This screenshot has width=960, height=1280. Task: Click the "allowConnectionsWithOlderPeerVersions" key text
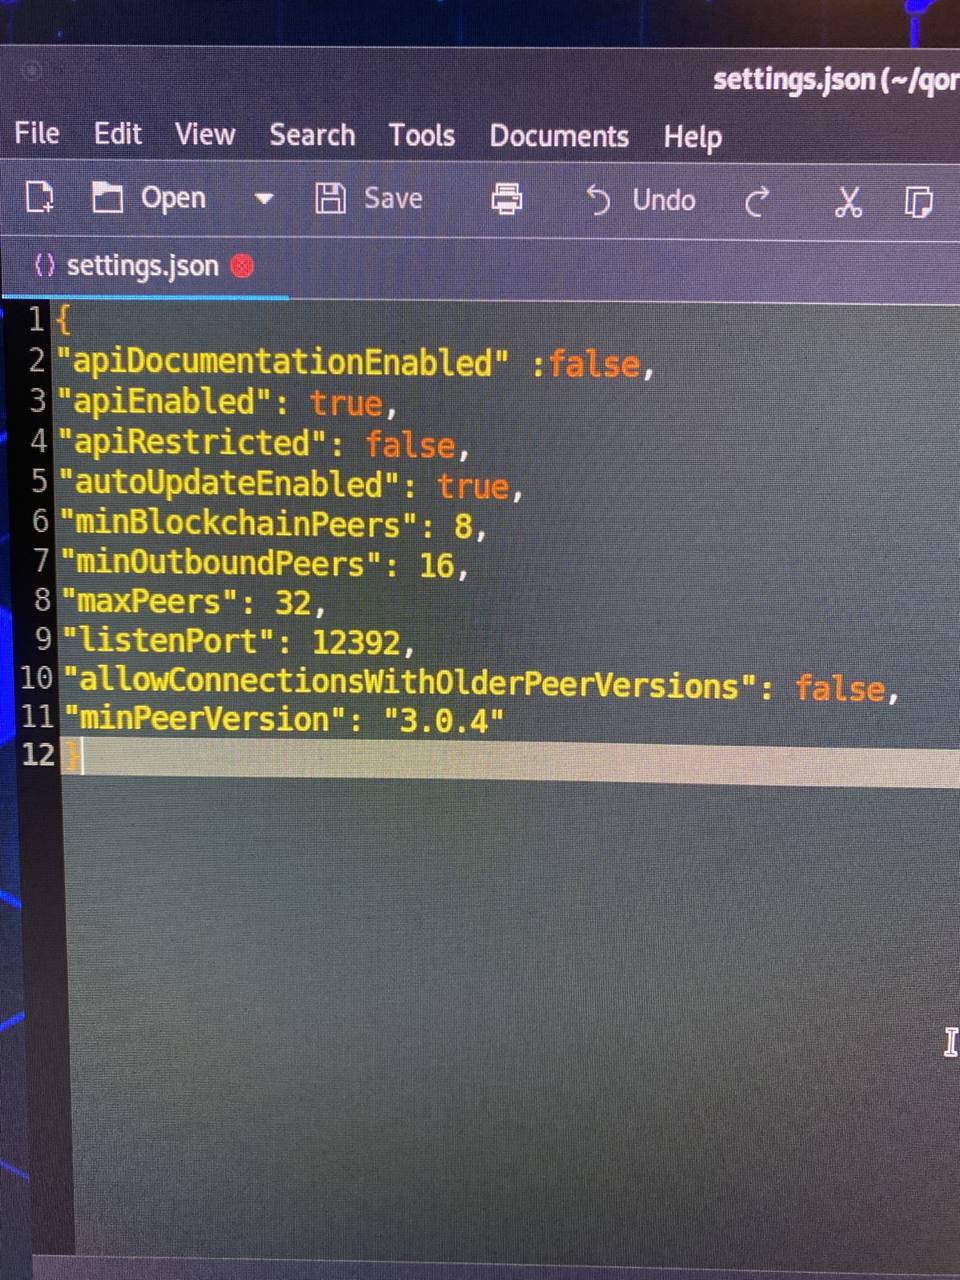coord(409,683)
